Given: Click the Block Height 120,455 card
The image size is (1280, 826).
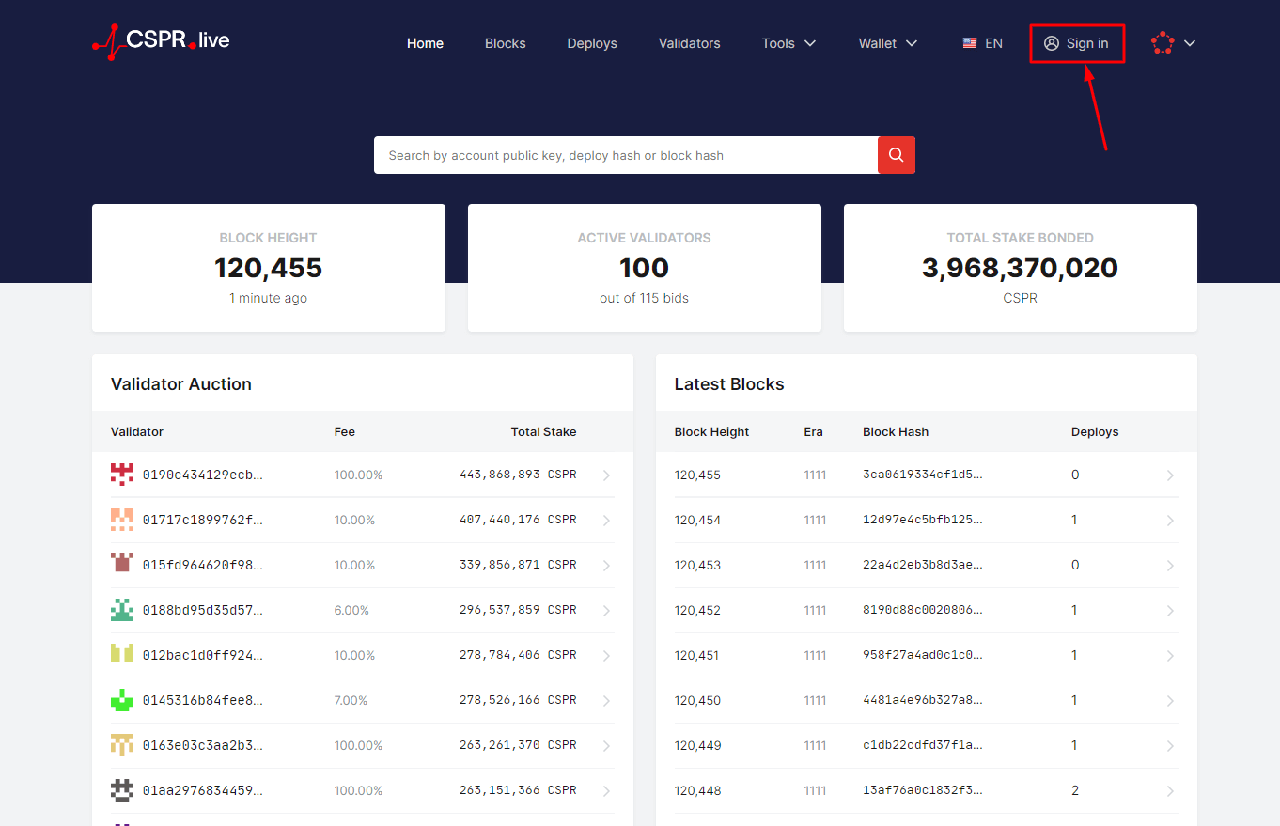Looking at the screenshot, I should click(268, 268).
